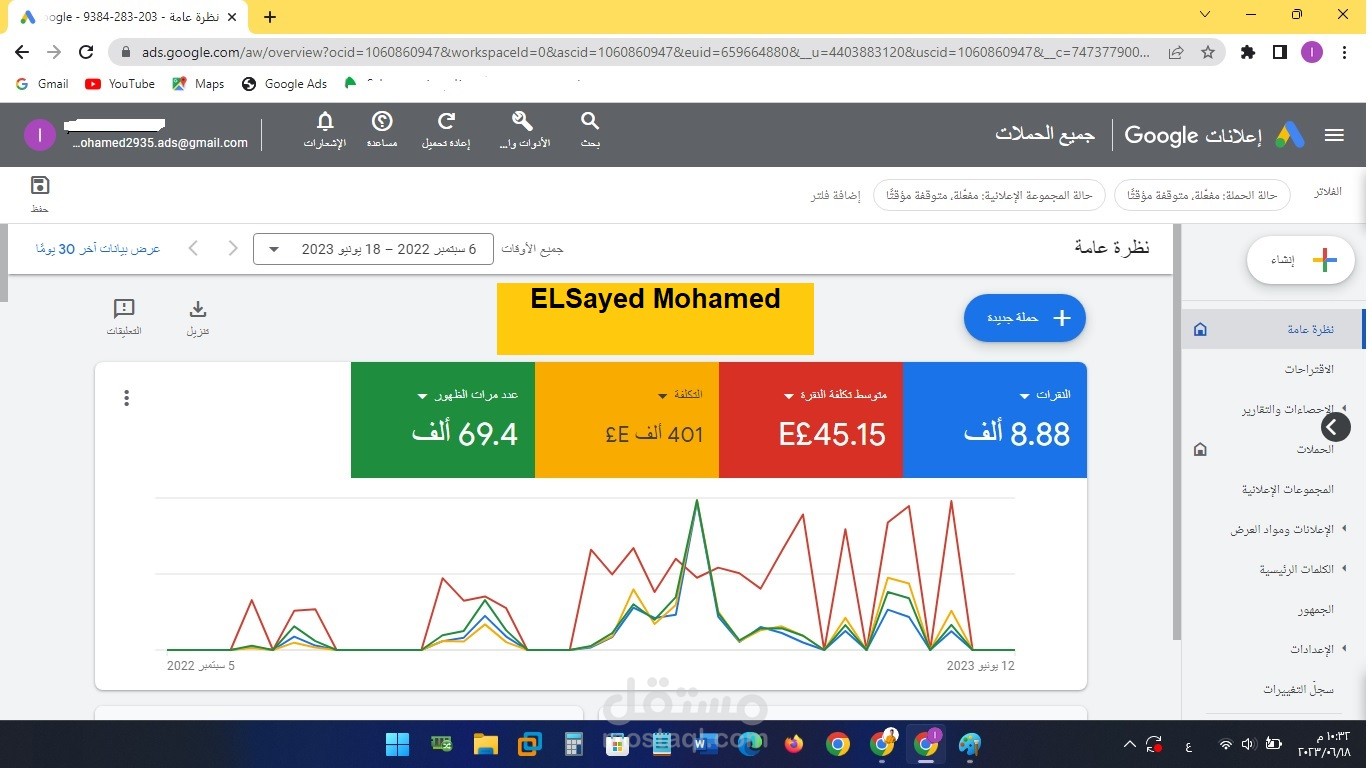Open the التكلفة metric dropdown

(663, 396)
